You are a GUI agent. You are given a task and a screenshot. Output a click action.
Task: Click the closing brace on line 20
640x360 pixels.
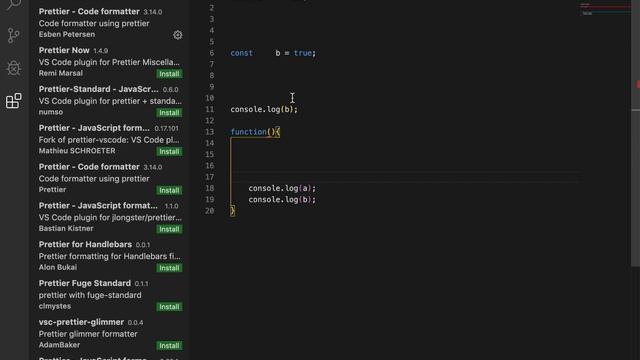click(x=233, y=211)
